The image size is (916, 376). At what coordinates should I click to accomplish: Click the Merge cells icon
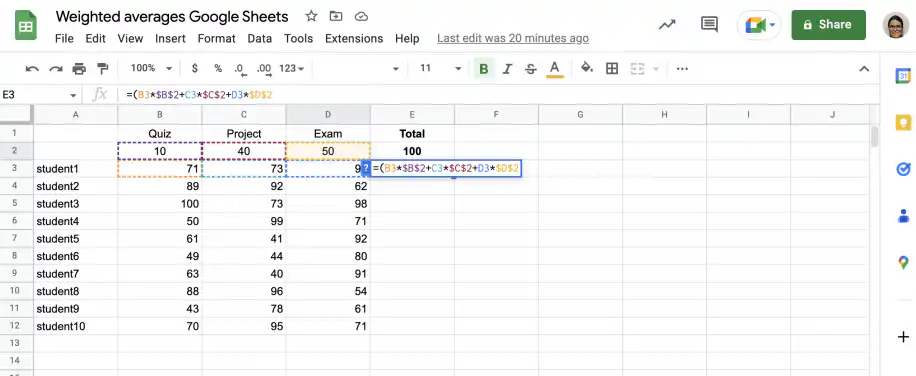click(x=637, y=69)
